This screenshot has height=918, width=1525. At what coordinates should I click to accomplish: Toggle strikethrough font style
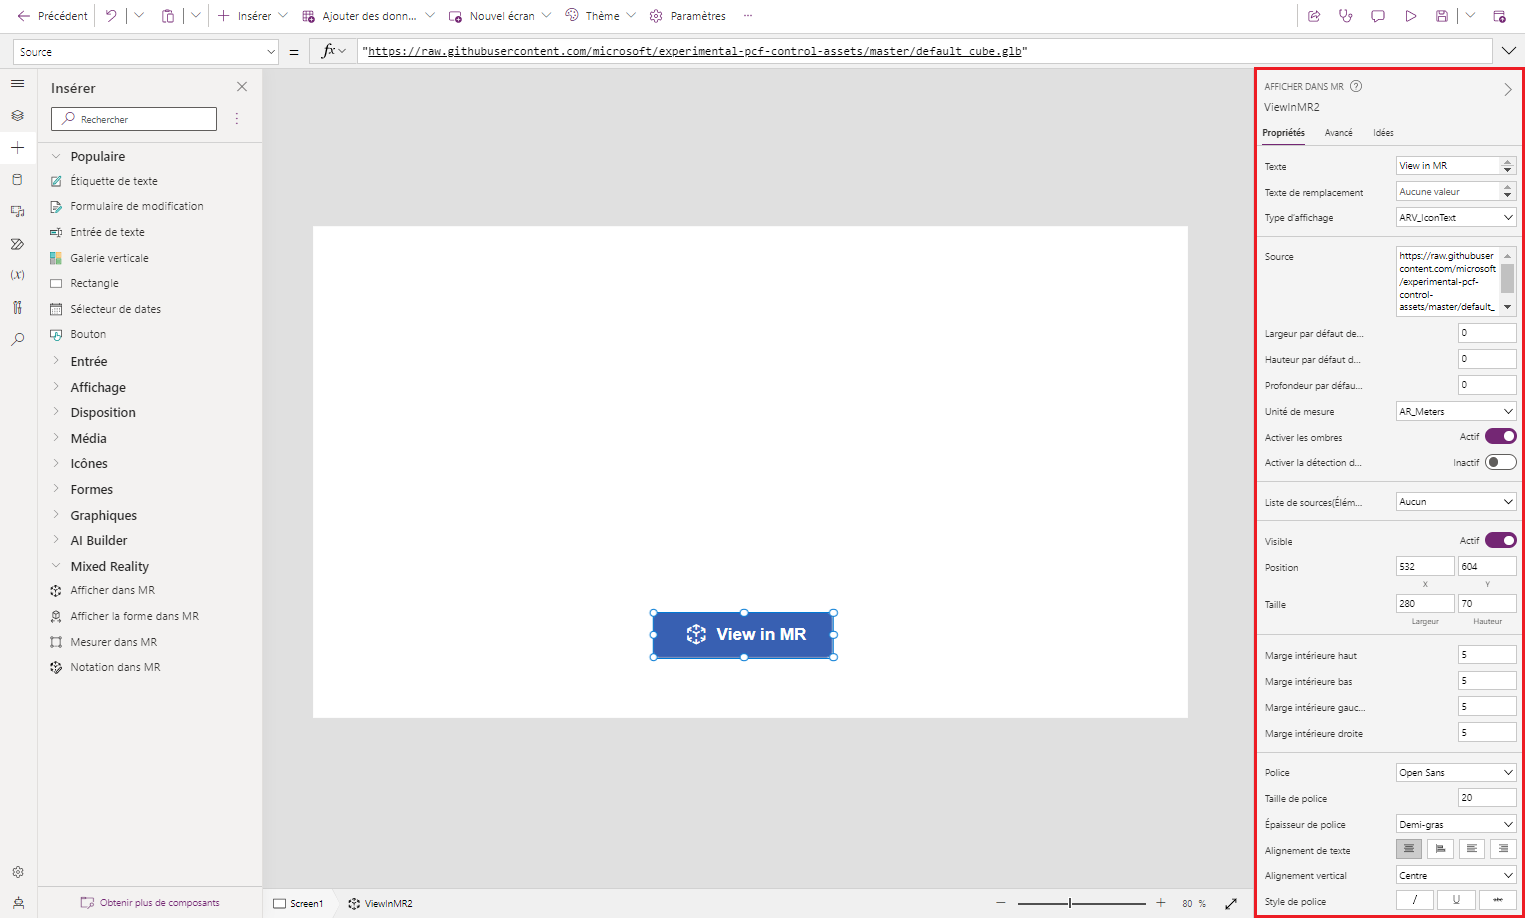pos(1498,900)
